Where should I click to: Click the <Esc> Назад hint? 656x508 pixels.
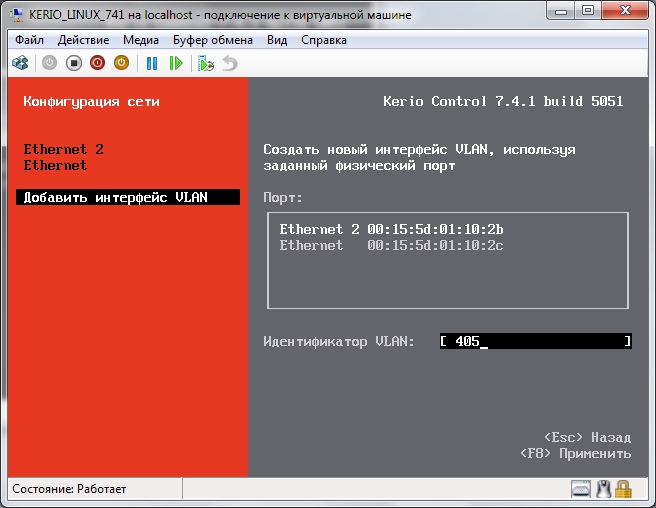coord(587,437)
